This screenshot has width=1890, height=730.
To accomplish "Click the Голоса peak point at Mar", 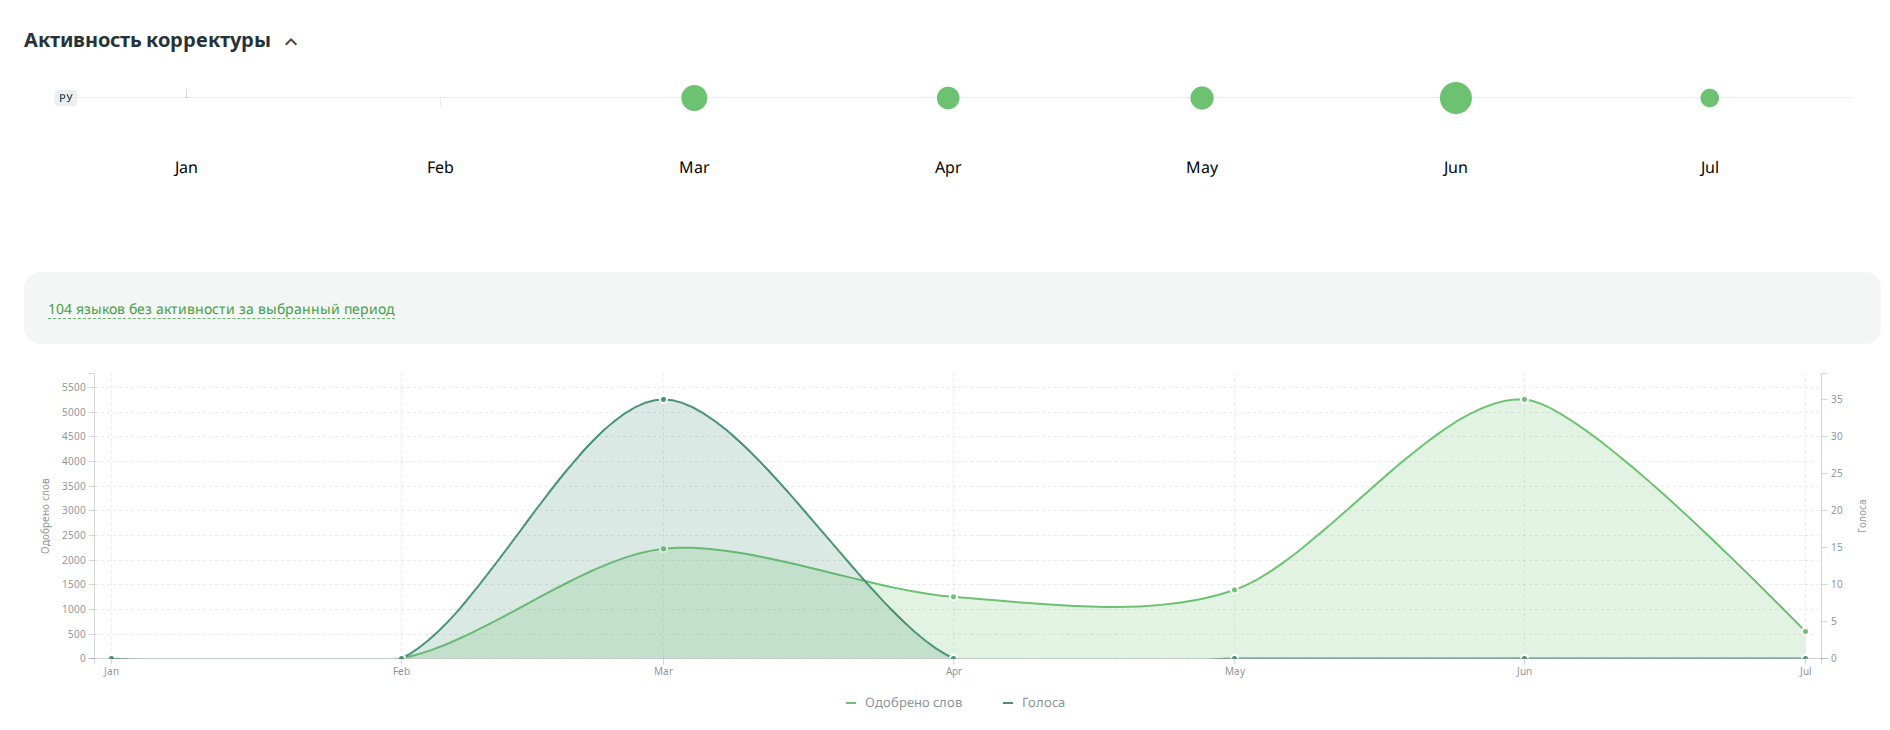I will click(x=663, y=399).
